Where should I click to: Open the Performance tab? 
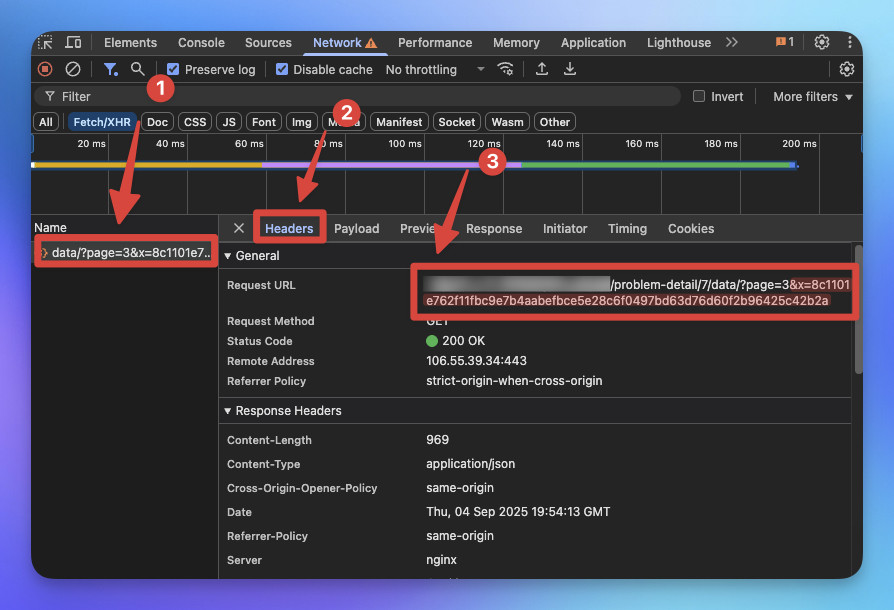click(435, 43)
